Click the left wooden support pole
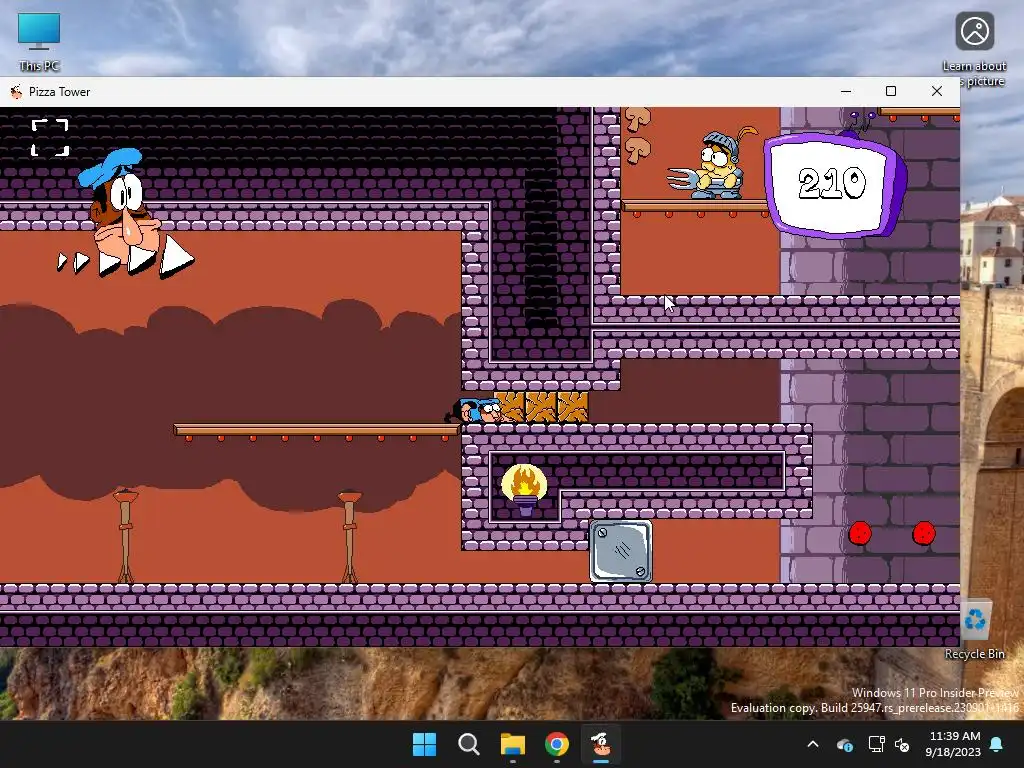 pyautogui.click(x=125, y=536)
